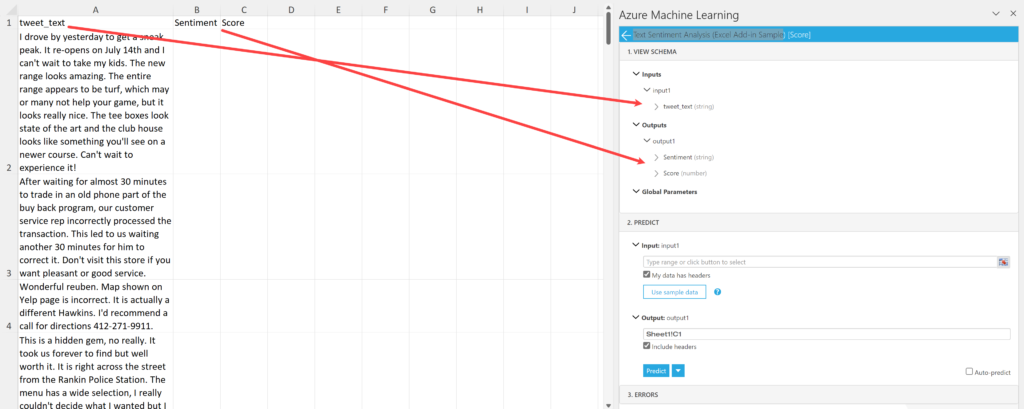Select the cell starting "After waiting for almost 30 minutes"
Screen dimensions: 1024x409
click(x=95, y=227)
